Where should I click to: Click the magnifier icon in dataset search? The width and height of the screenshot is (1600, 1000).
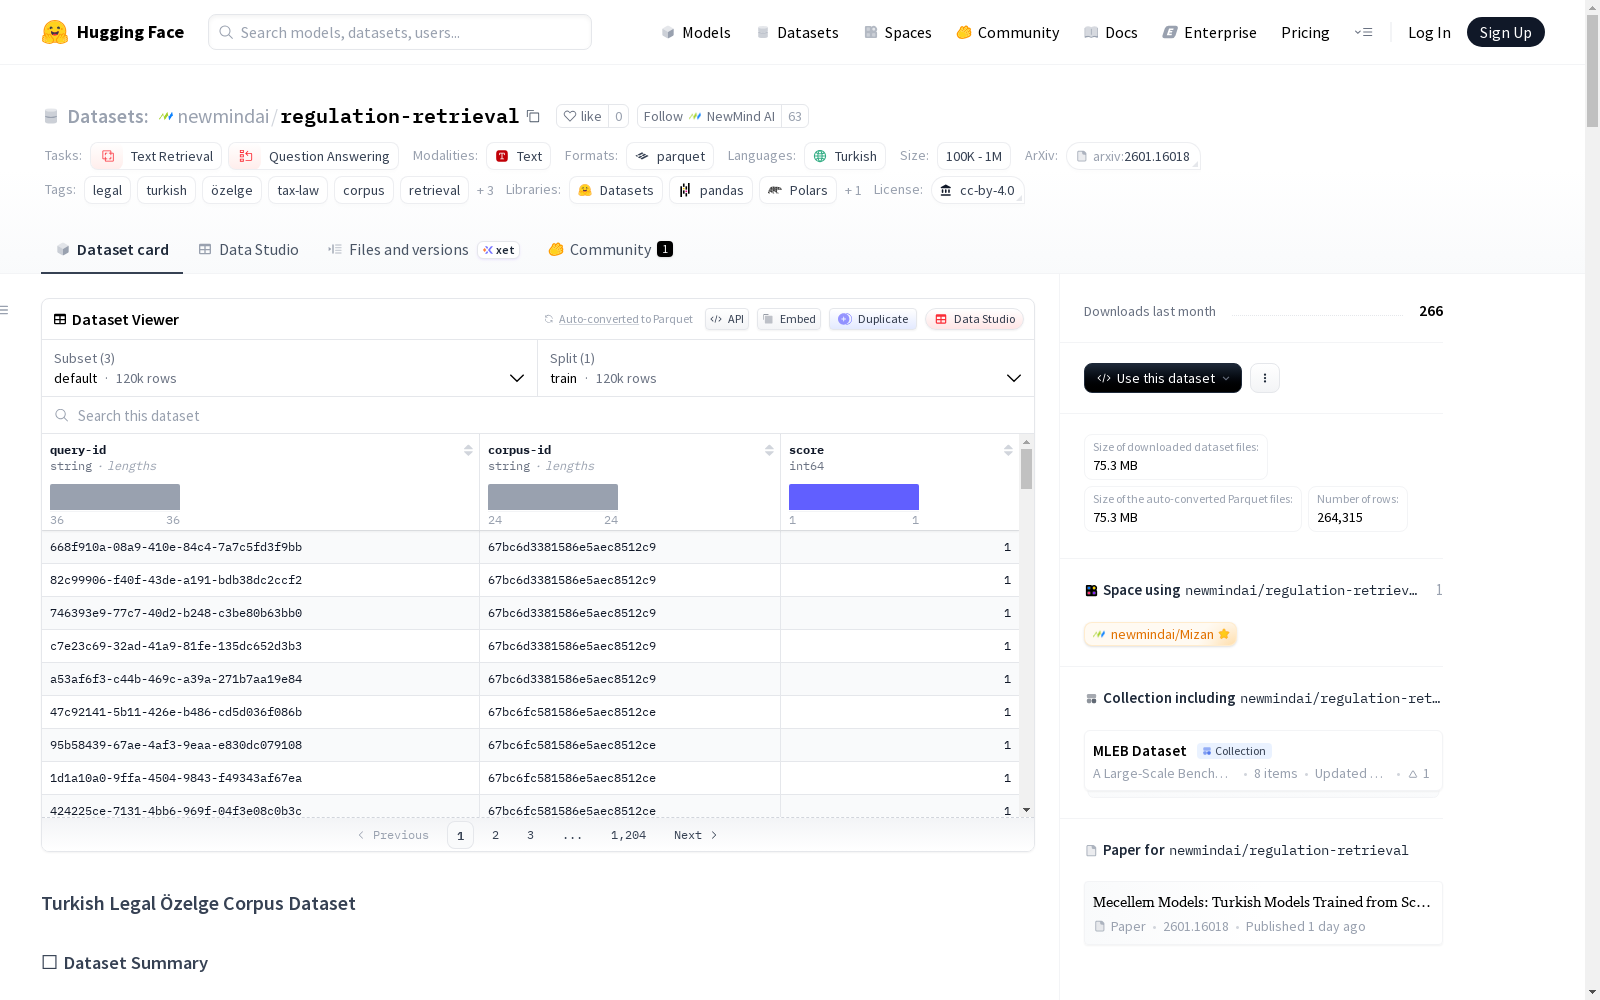point(62,415)
